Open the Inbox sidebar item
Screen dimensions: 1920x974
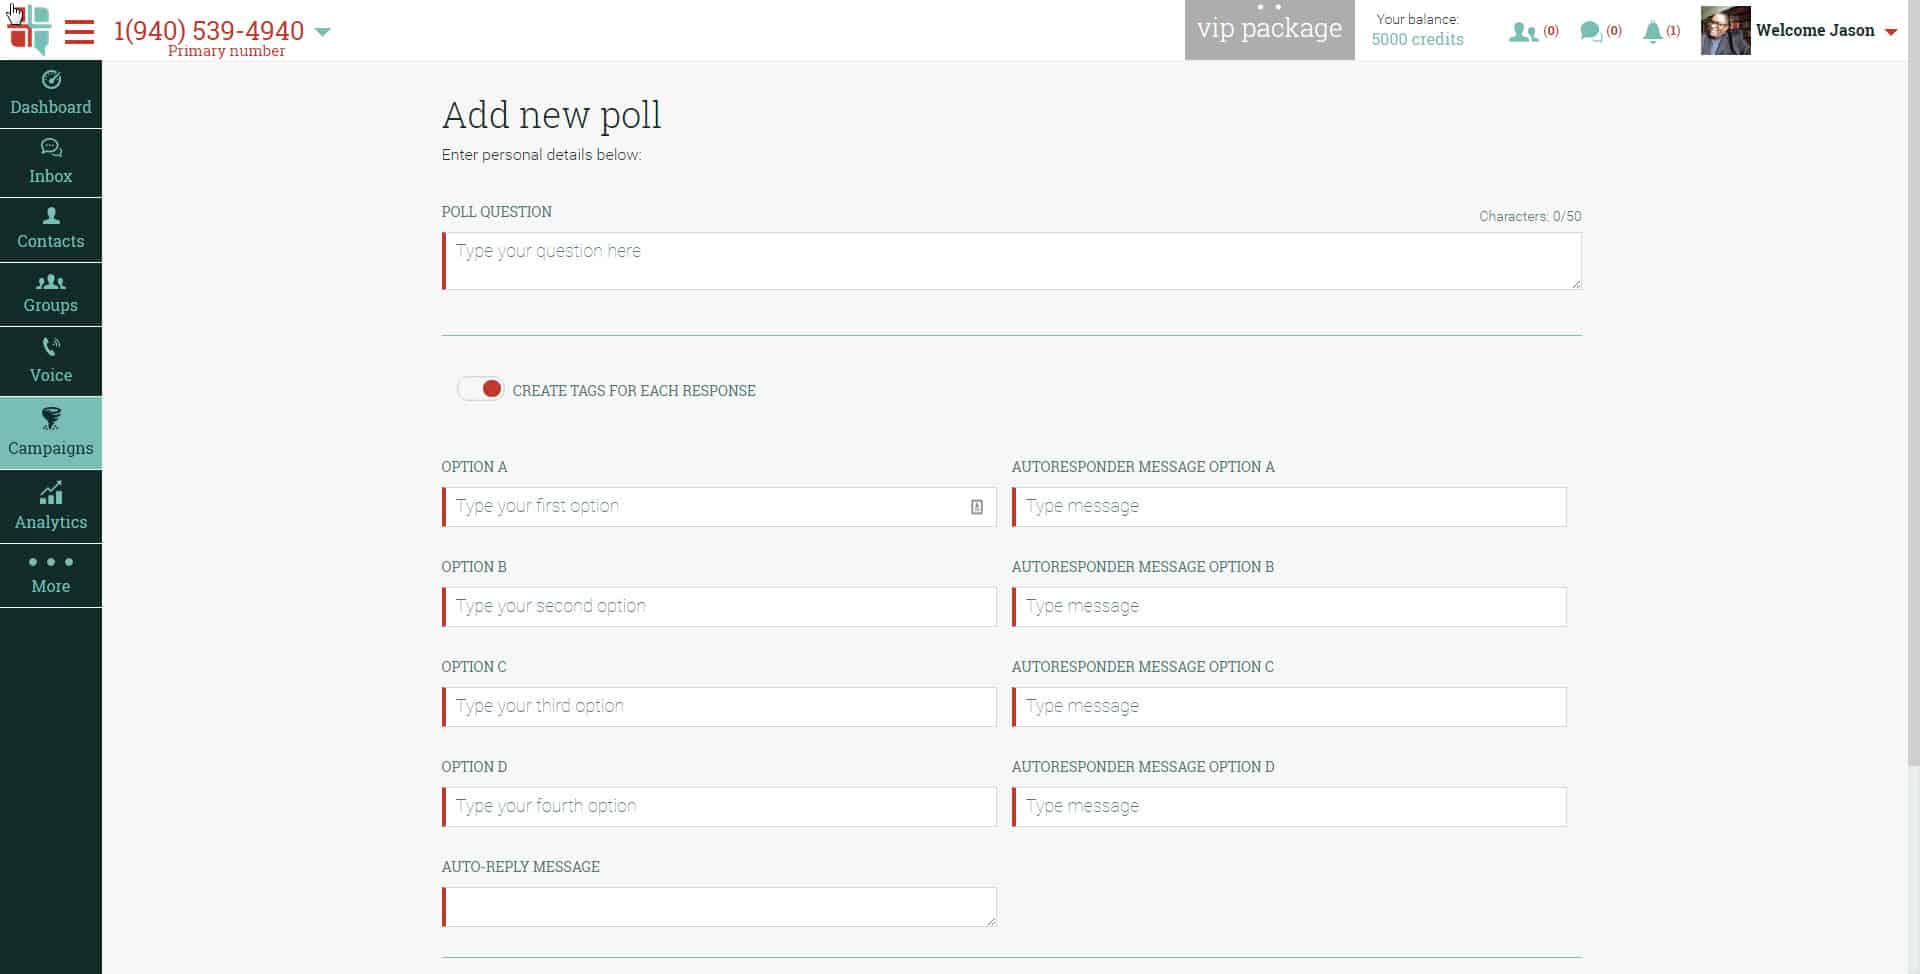click(x=51, y=163)
